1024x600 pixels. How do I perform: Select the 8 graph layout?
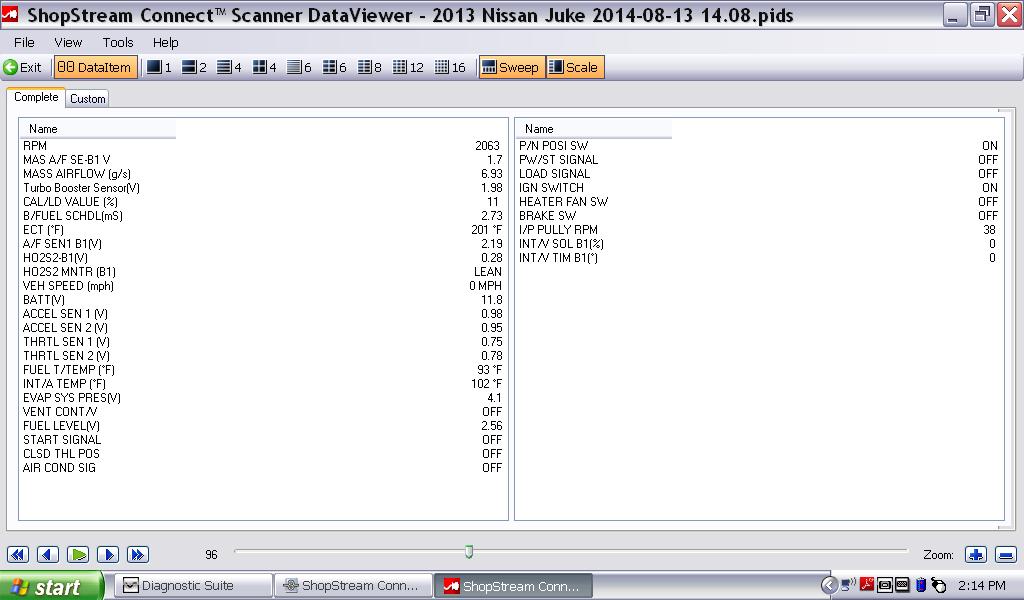point(370,67)
